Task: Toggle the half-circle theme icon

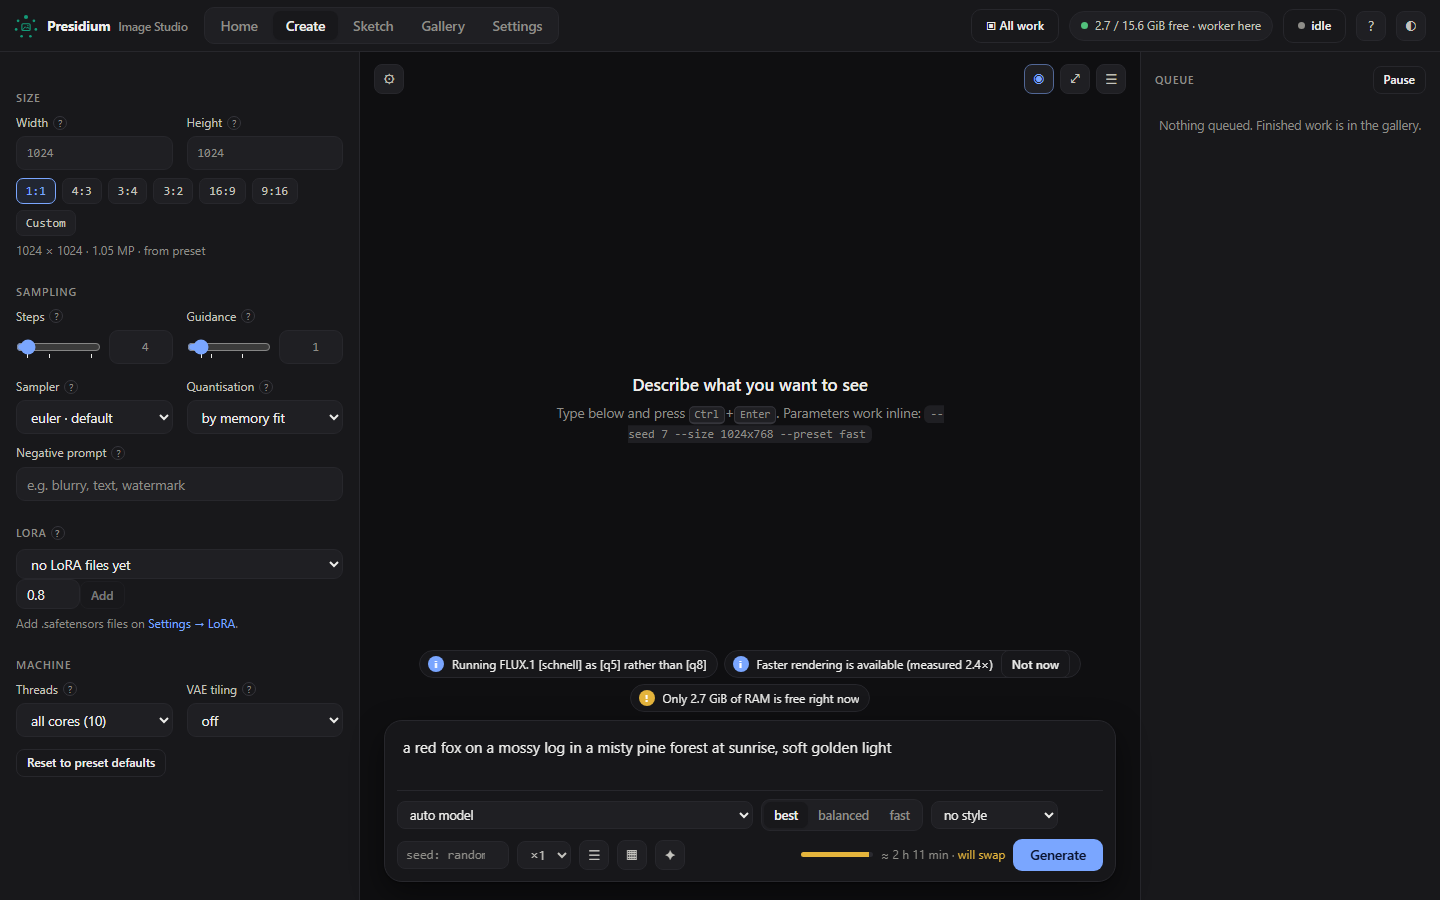Action: [1411, 26]
